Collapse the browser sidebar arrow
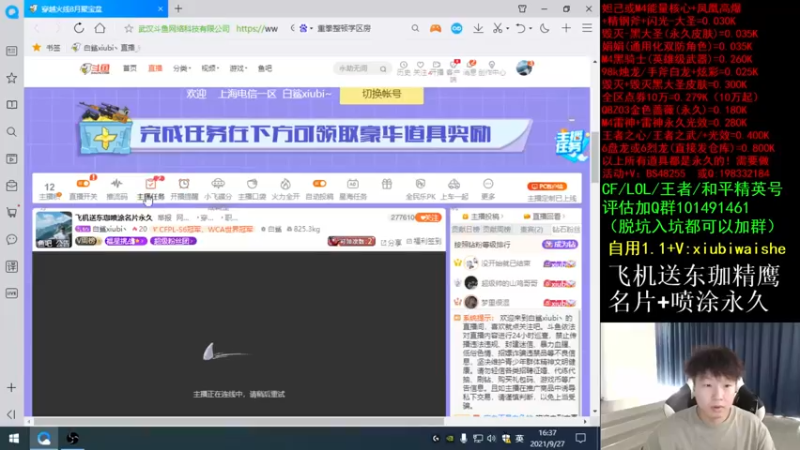The width and height of the screenshot is (800, 450). 11,414
